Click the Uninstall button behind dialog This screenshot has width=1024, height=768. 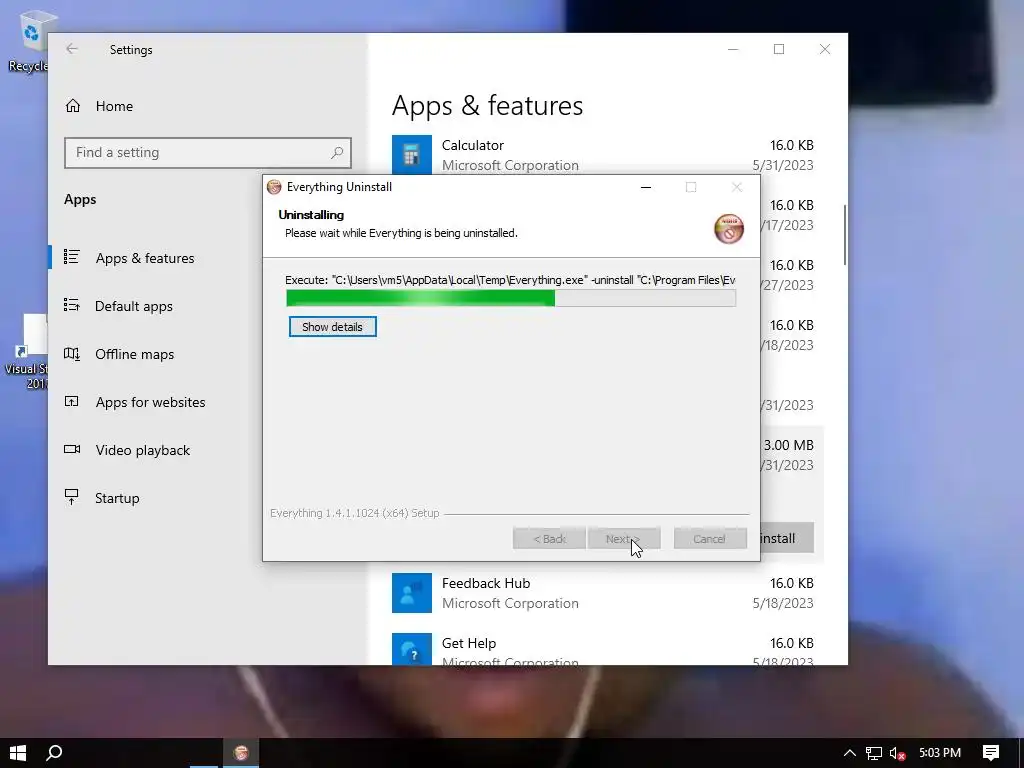click(787, 538)
